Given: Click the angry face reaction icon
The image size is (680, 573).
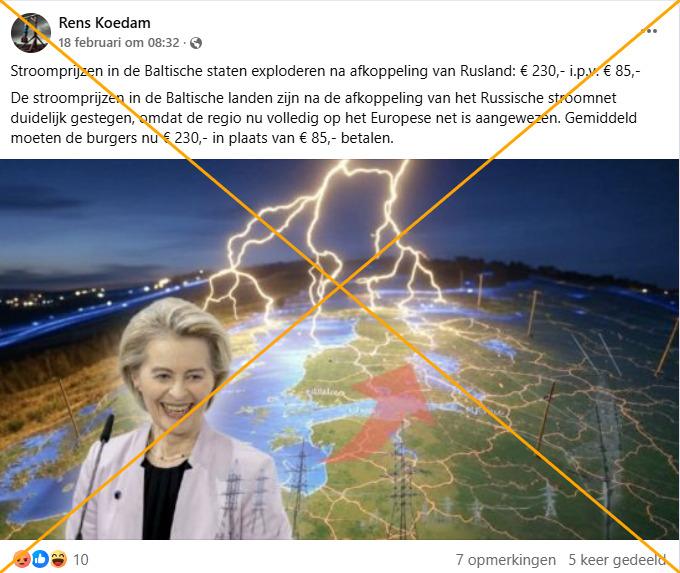Looking at the screenshot, I should coord(22,559).
